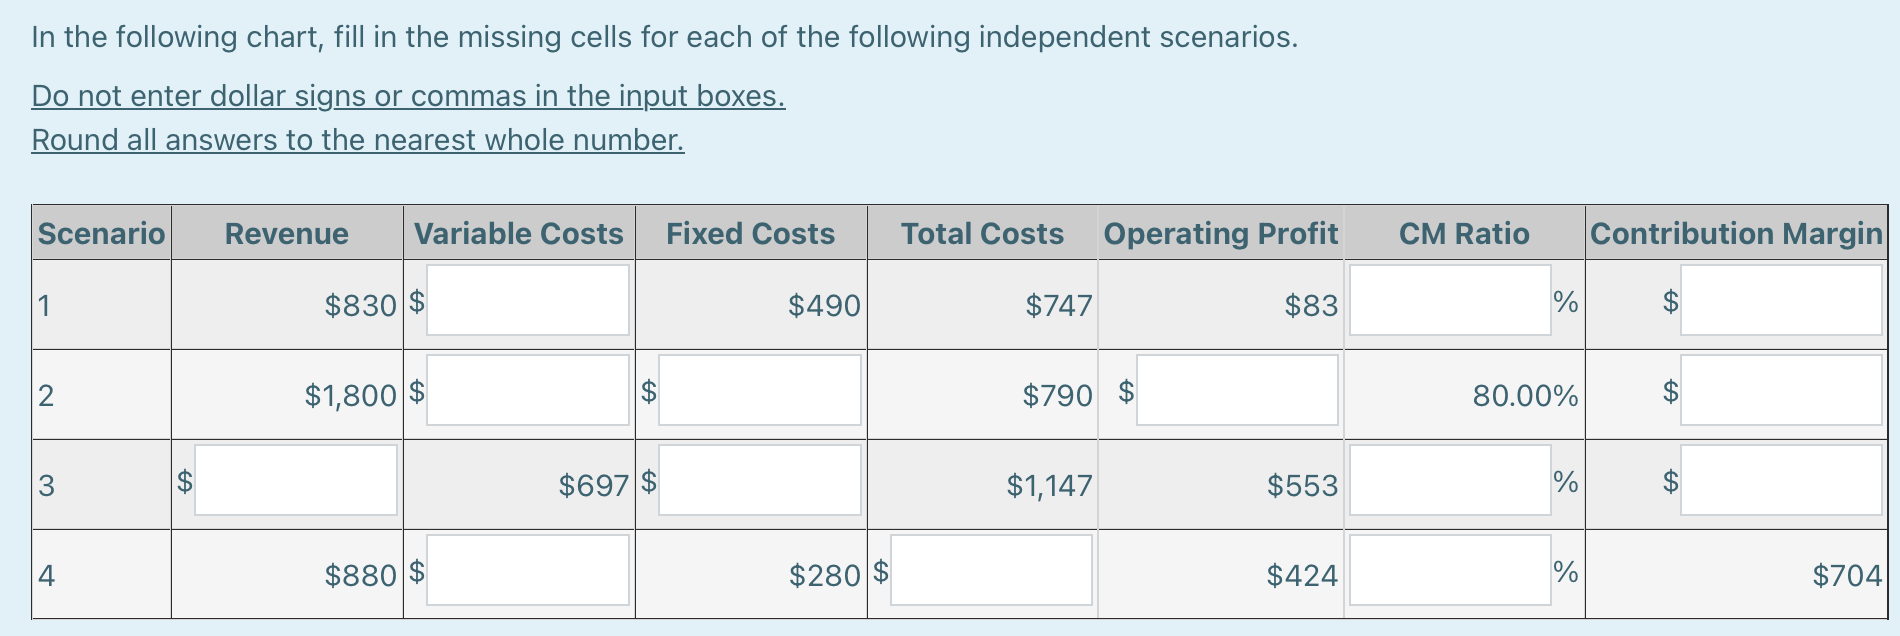1900x636 pixels.
Task: Click the Operating Profit input for Scenario 2
Action: point(1237,392)
